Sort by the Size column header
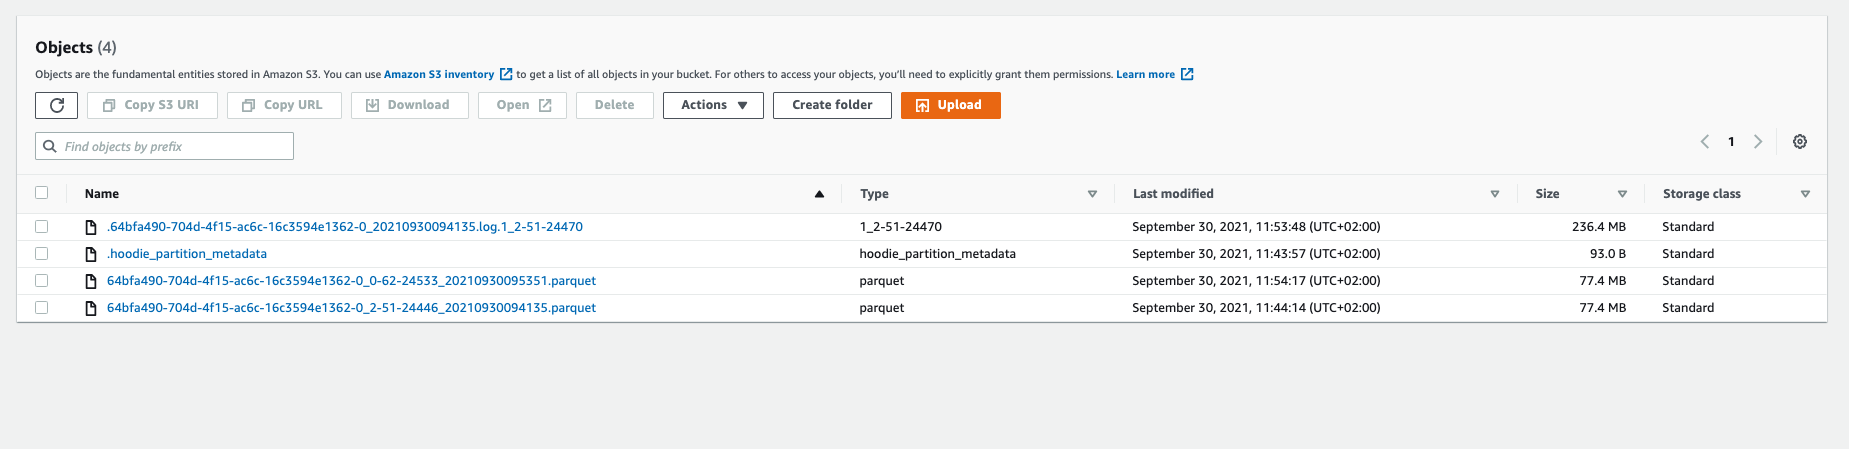Viewport: 1849px width, 449px height. coord(1547,194)
